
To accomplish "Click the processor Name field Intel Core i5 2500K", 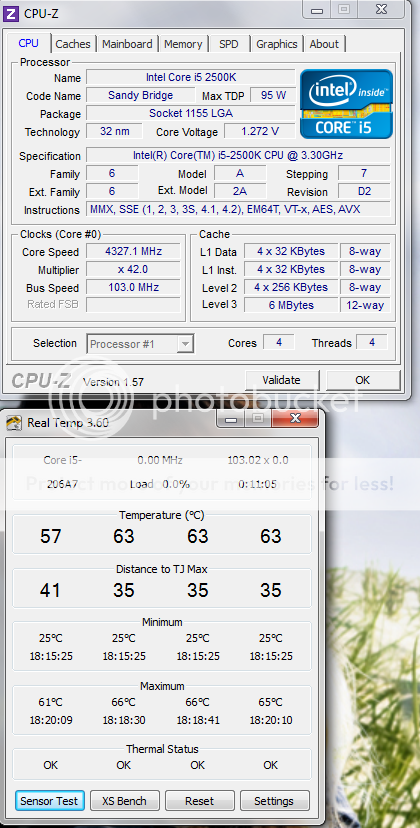I will pos(191,77).
